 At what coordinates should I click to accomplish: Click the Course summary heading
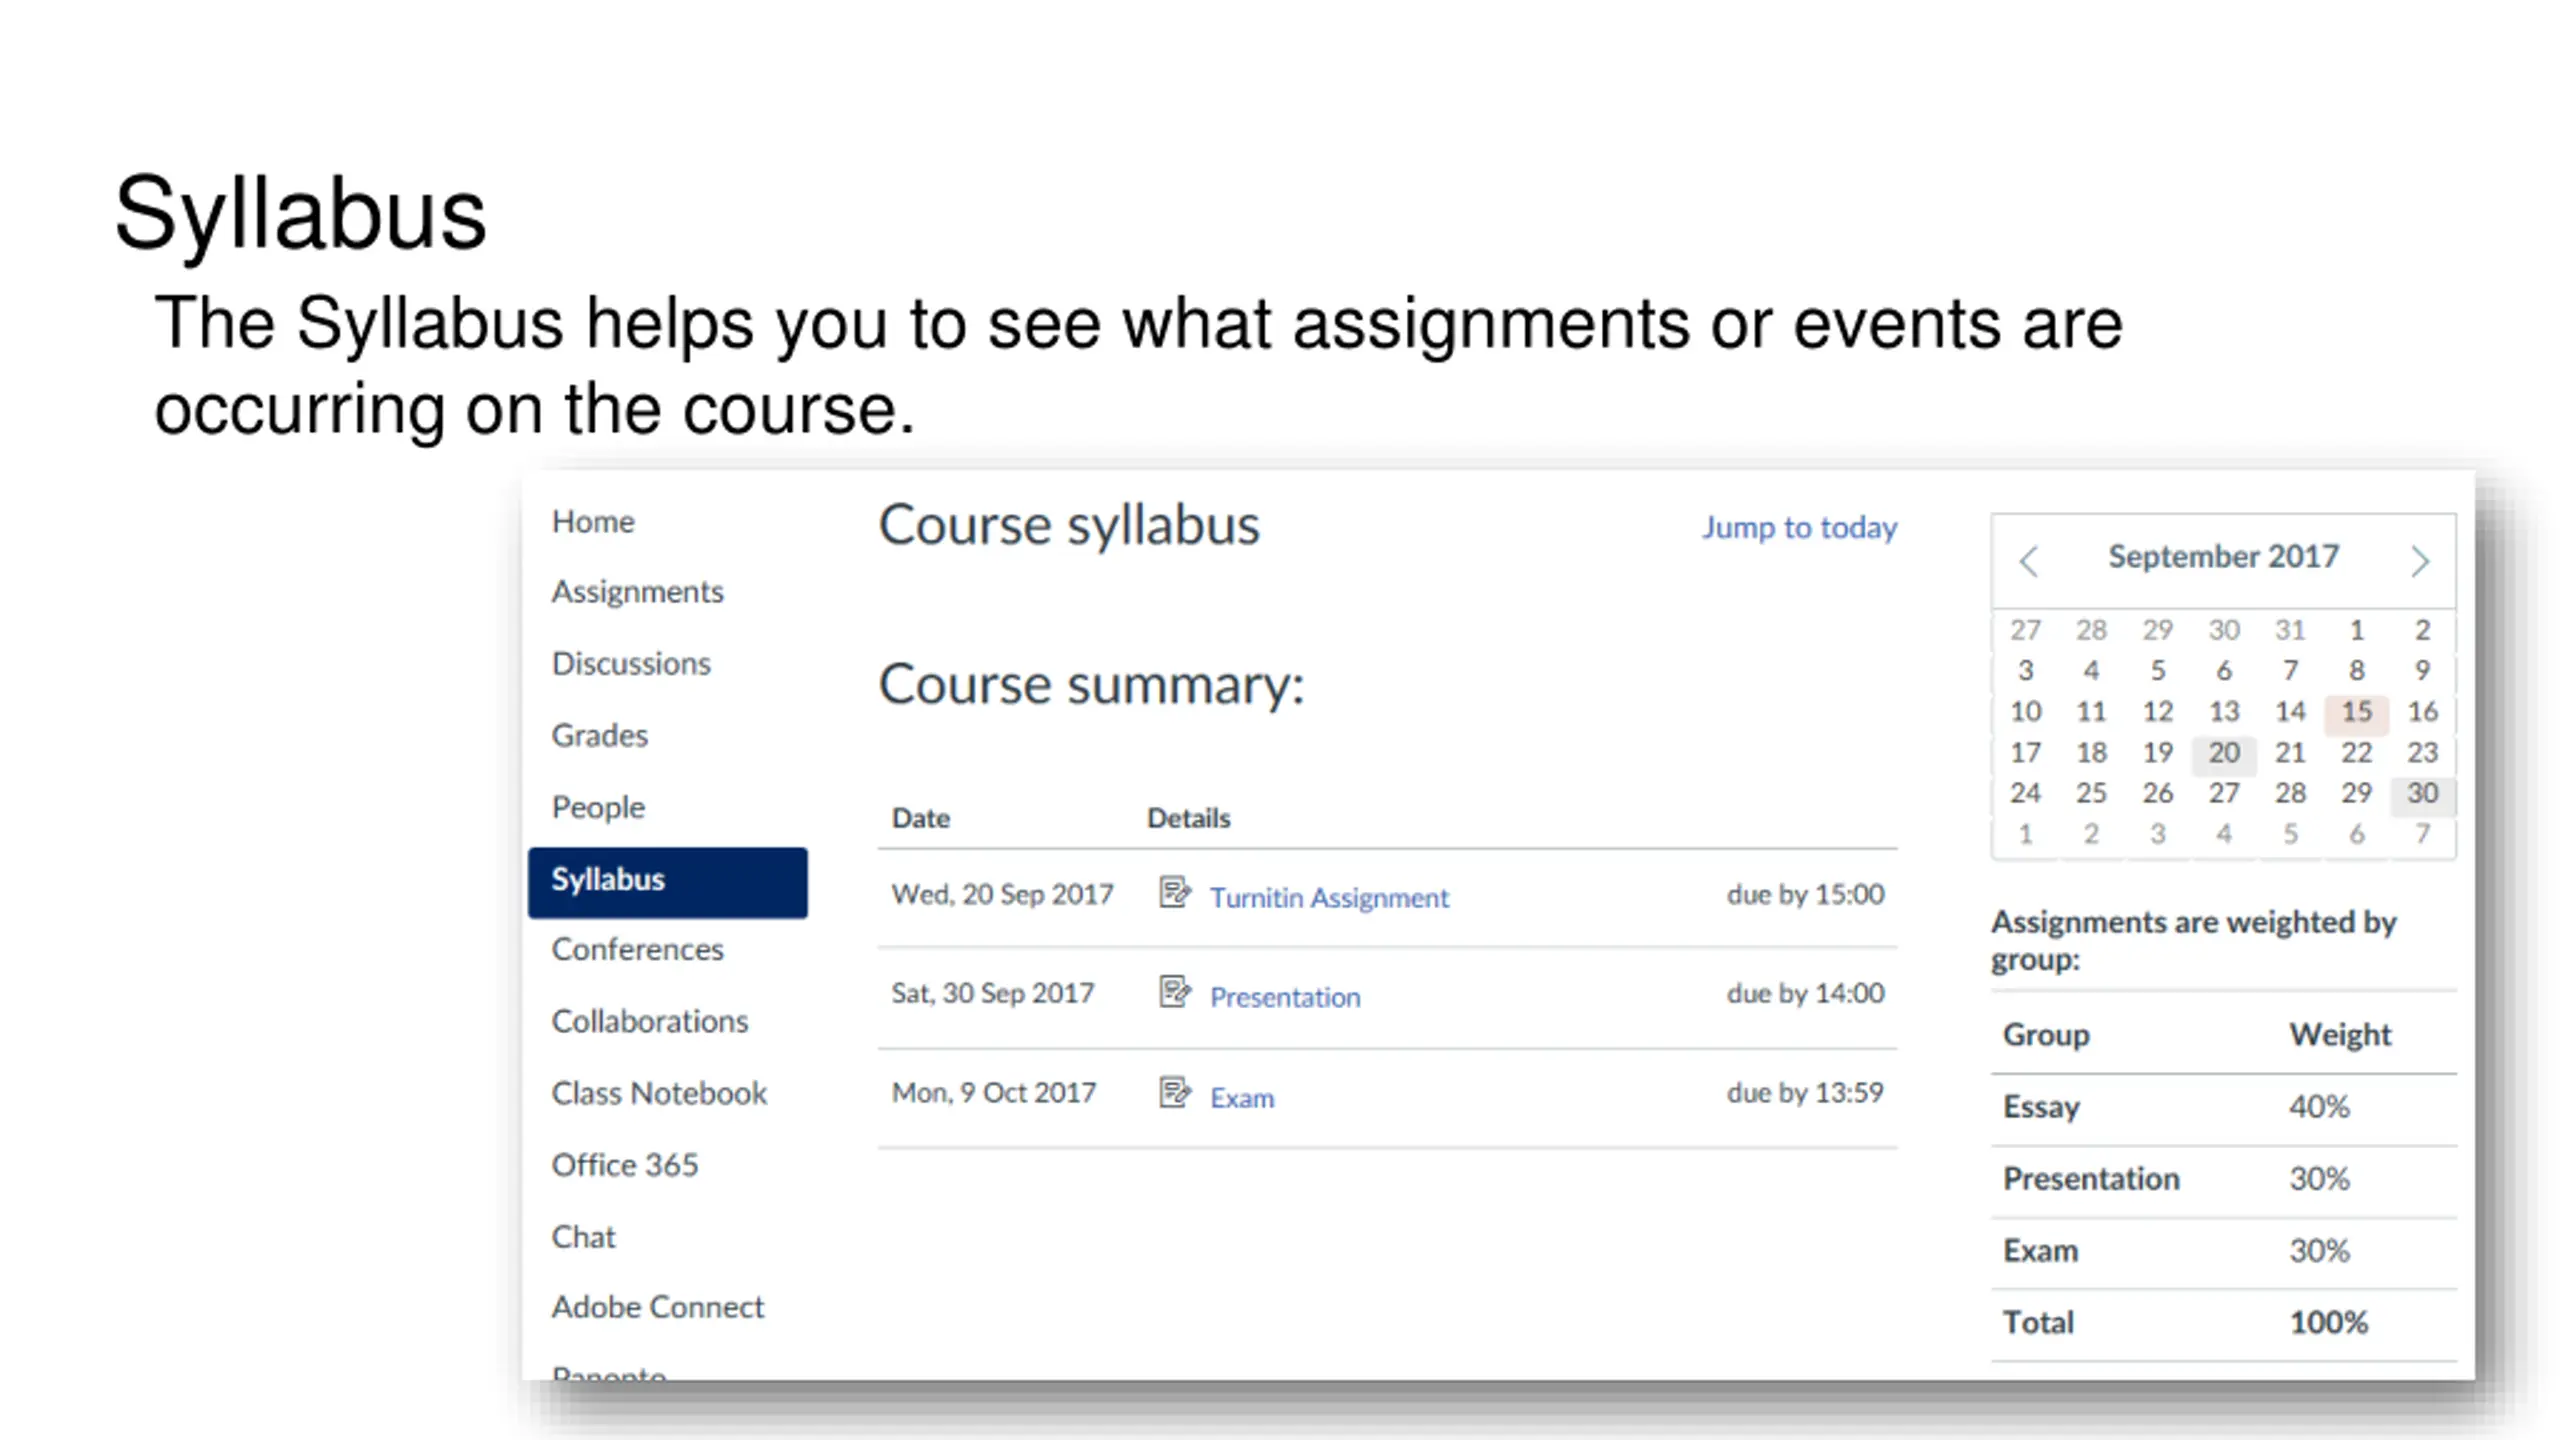1091,685
